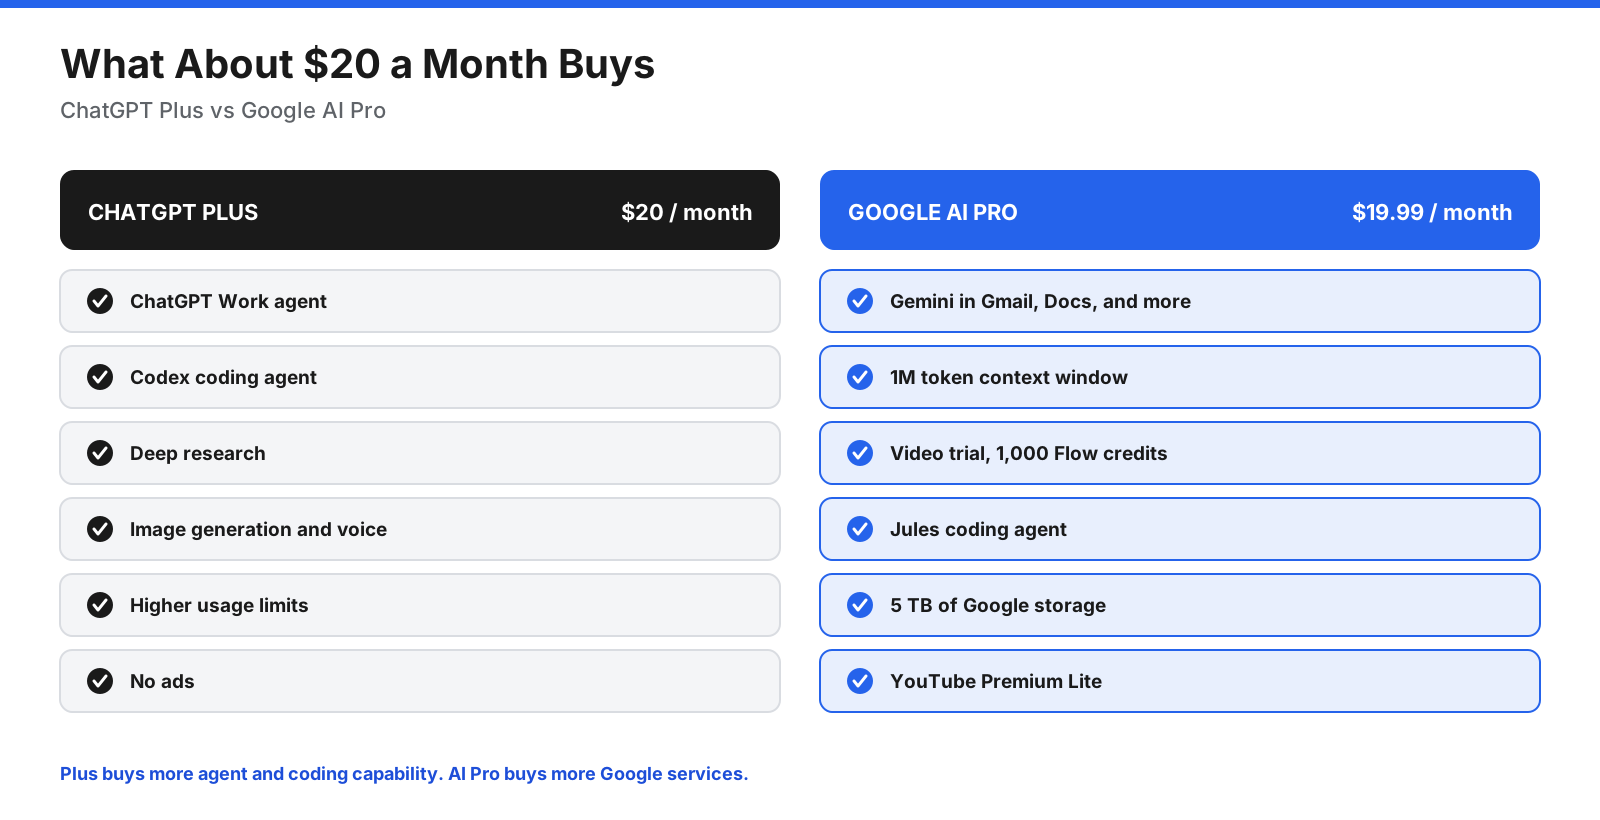Viewport: 1600px width, 820px height.
Task: Click the checkmark icon beside ChatGPT Work agent
Action: 100,301
